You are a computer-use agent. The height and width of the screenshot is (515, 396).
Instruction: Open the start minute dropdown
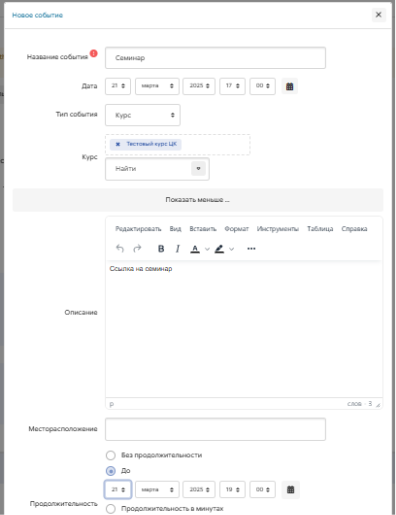point(263,86)
